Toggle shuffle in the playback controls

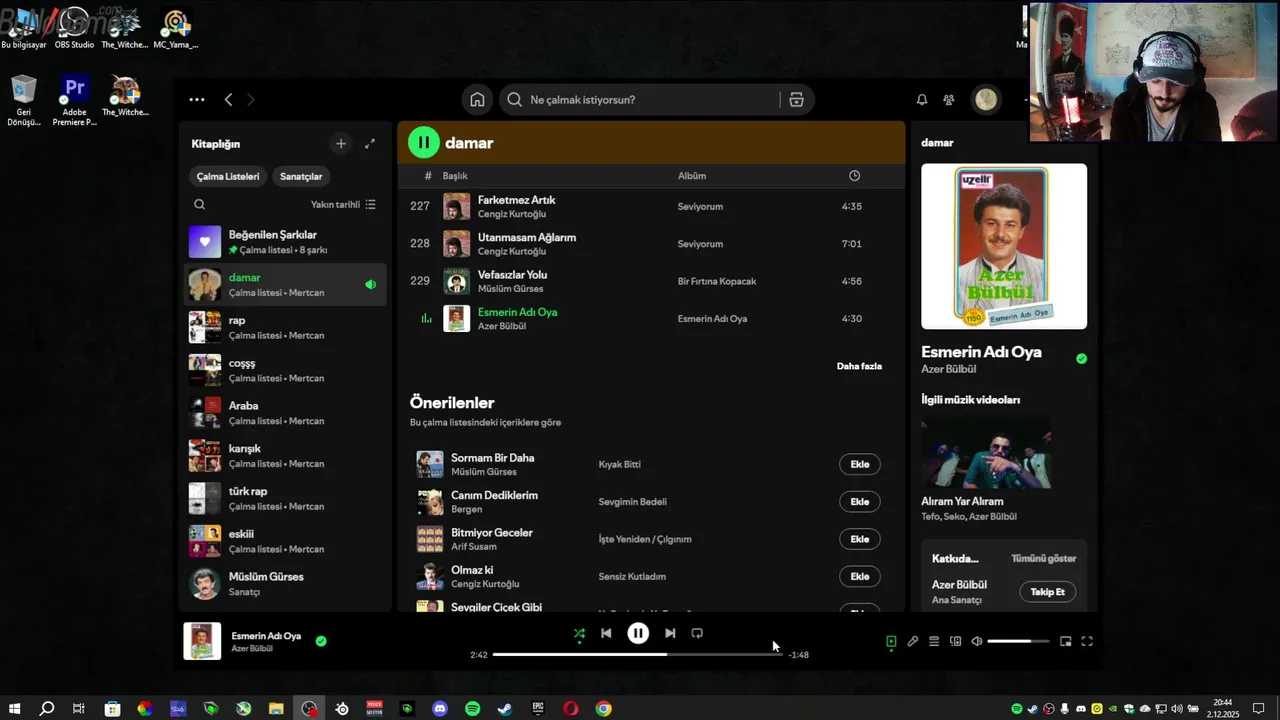579,633
